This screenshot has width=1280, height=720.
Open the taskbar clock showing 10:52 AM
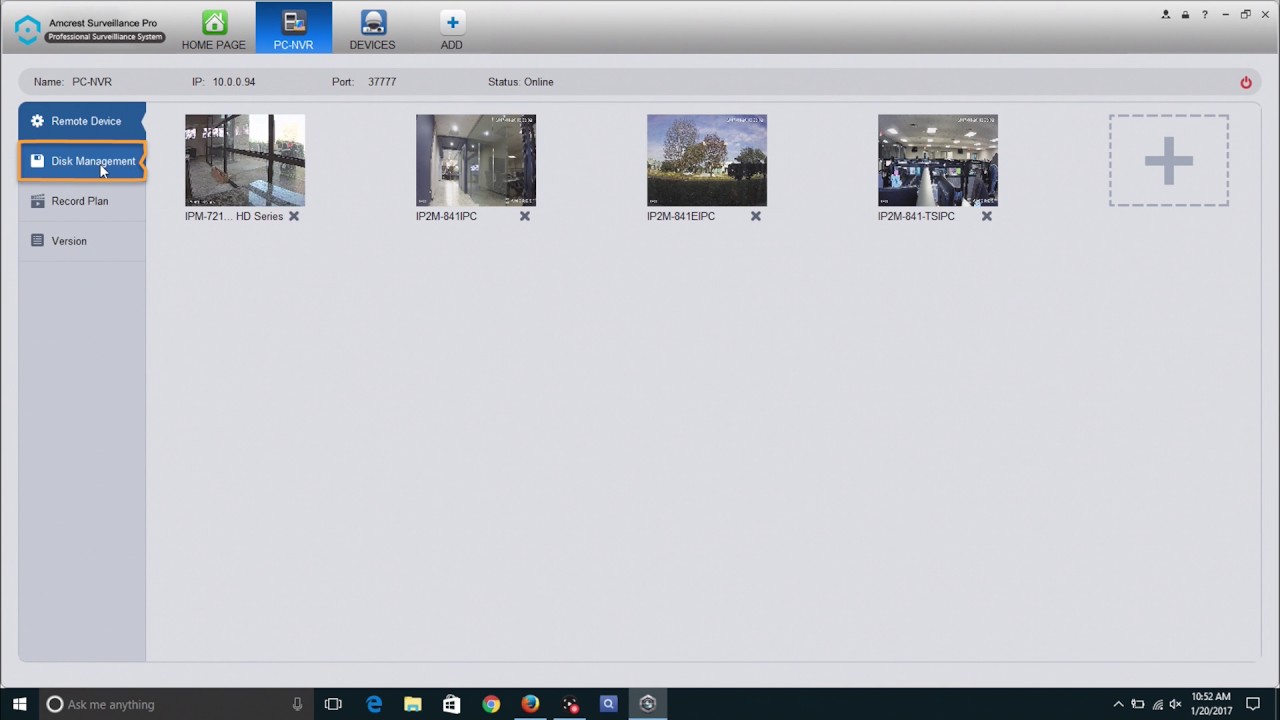coord(1210,704)
